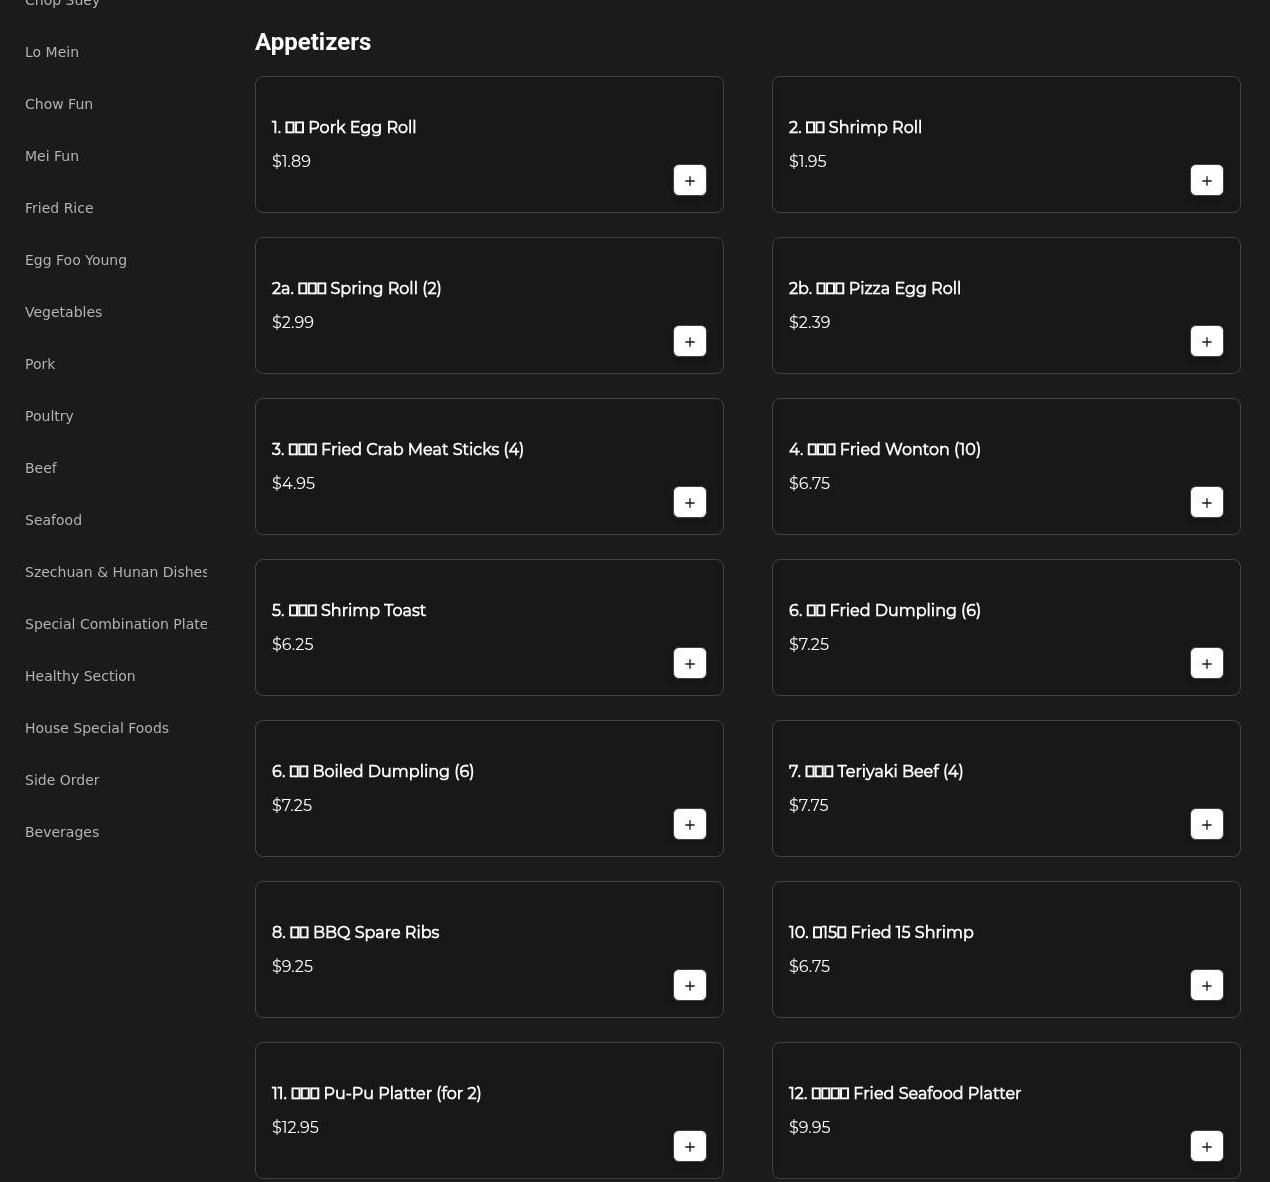Open House Special Foods category
Viewport: 1270px width, 1182px height.
(x=97, y=728)
